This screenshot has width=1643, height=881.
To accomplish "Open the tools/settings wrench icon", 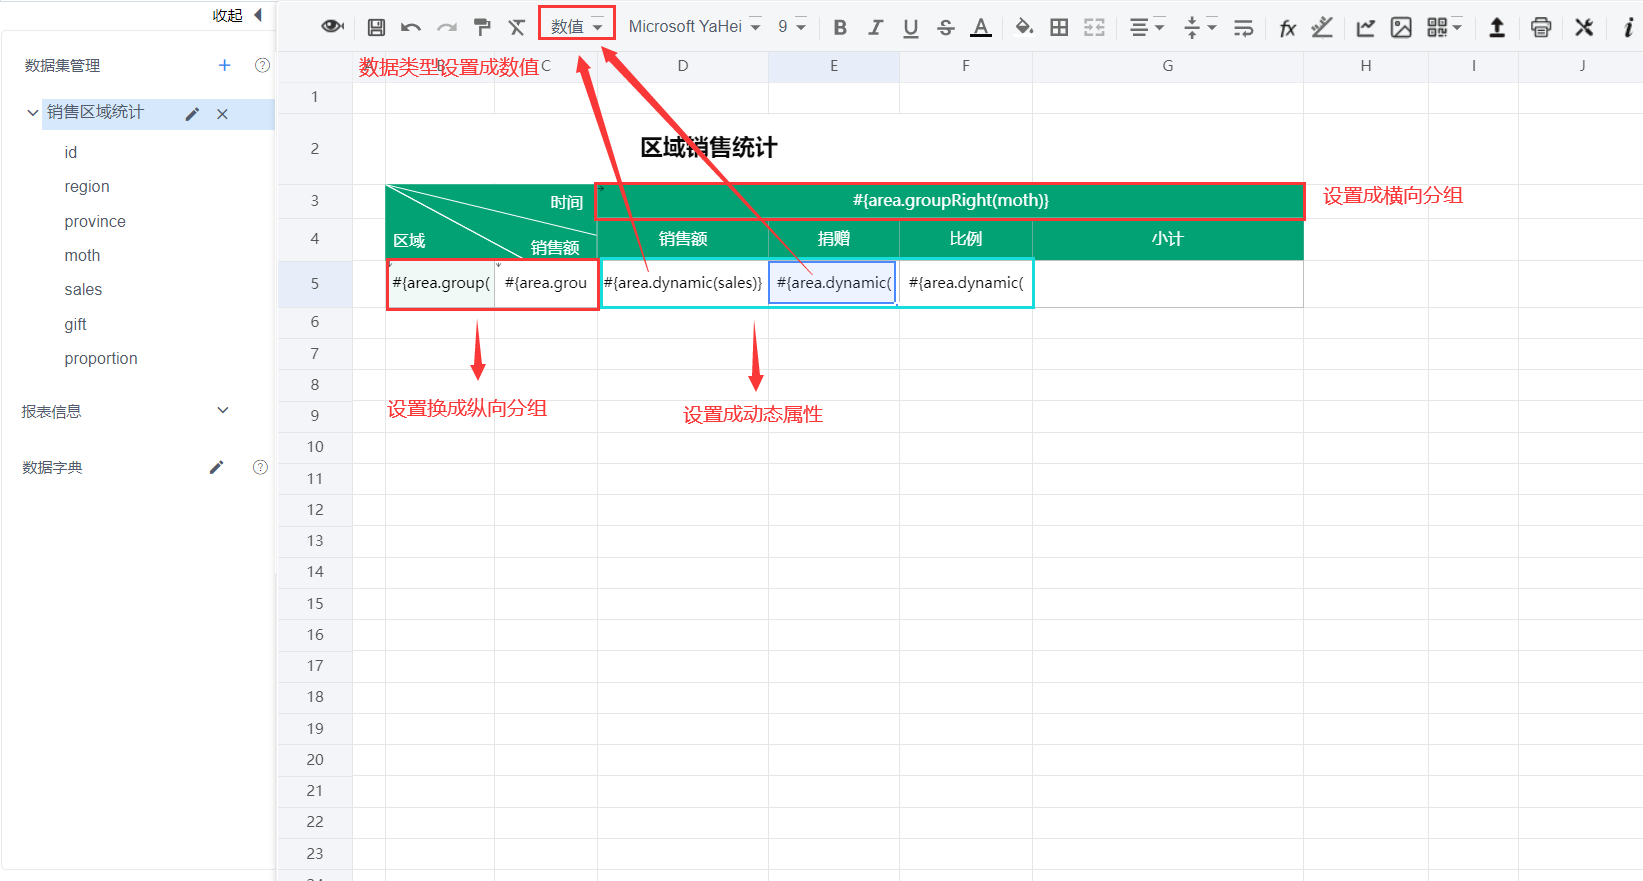I will 1584,27.
